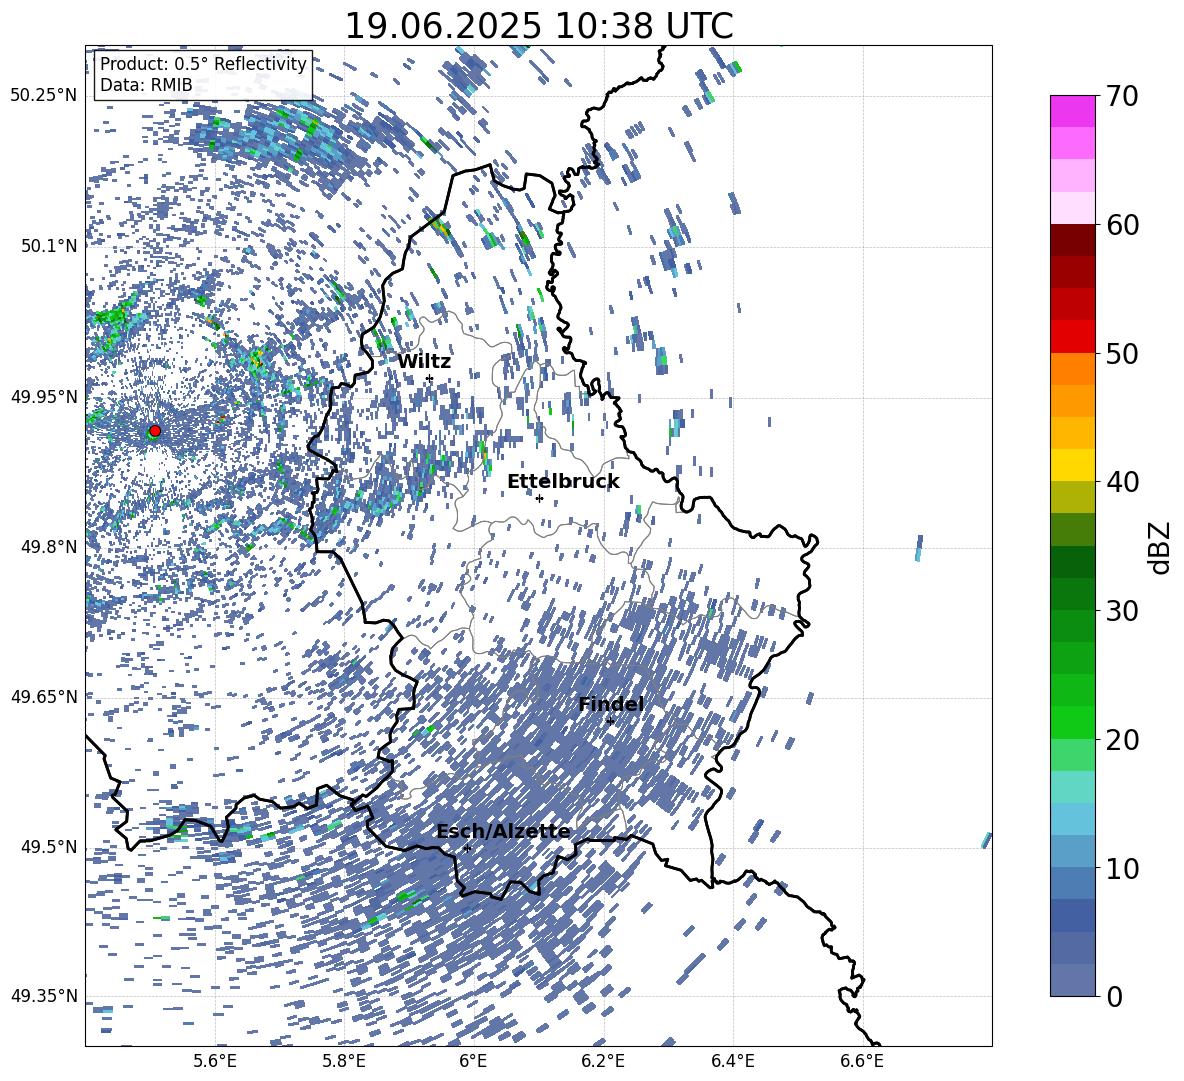The image size is (1184, 1081).
Task: Click the Esch/Alzette location cross marker
Action: [x=467, y=848]
